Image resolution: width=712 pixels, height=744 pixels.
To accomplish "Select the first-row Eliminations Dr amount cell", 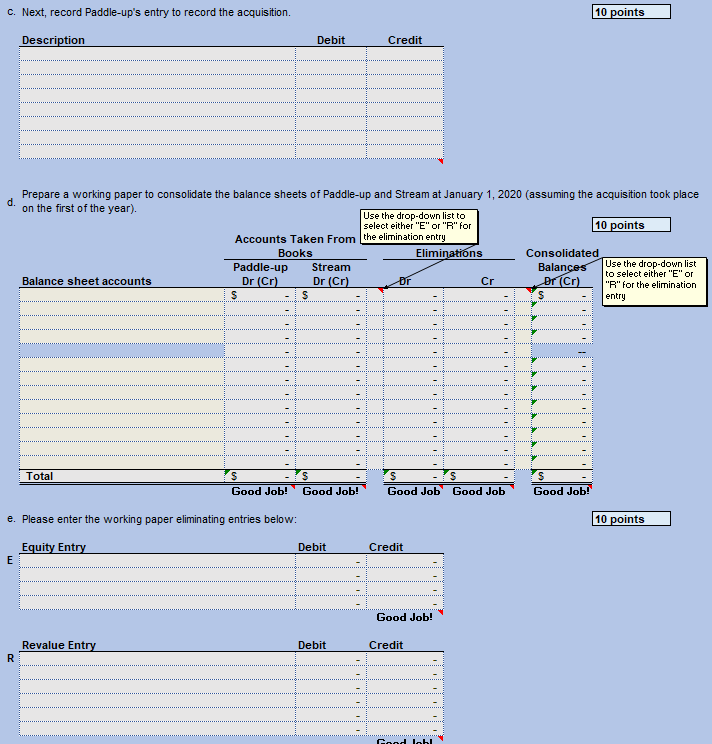I will (413, 295).
